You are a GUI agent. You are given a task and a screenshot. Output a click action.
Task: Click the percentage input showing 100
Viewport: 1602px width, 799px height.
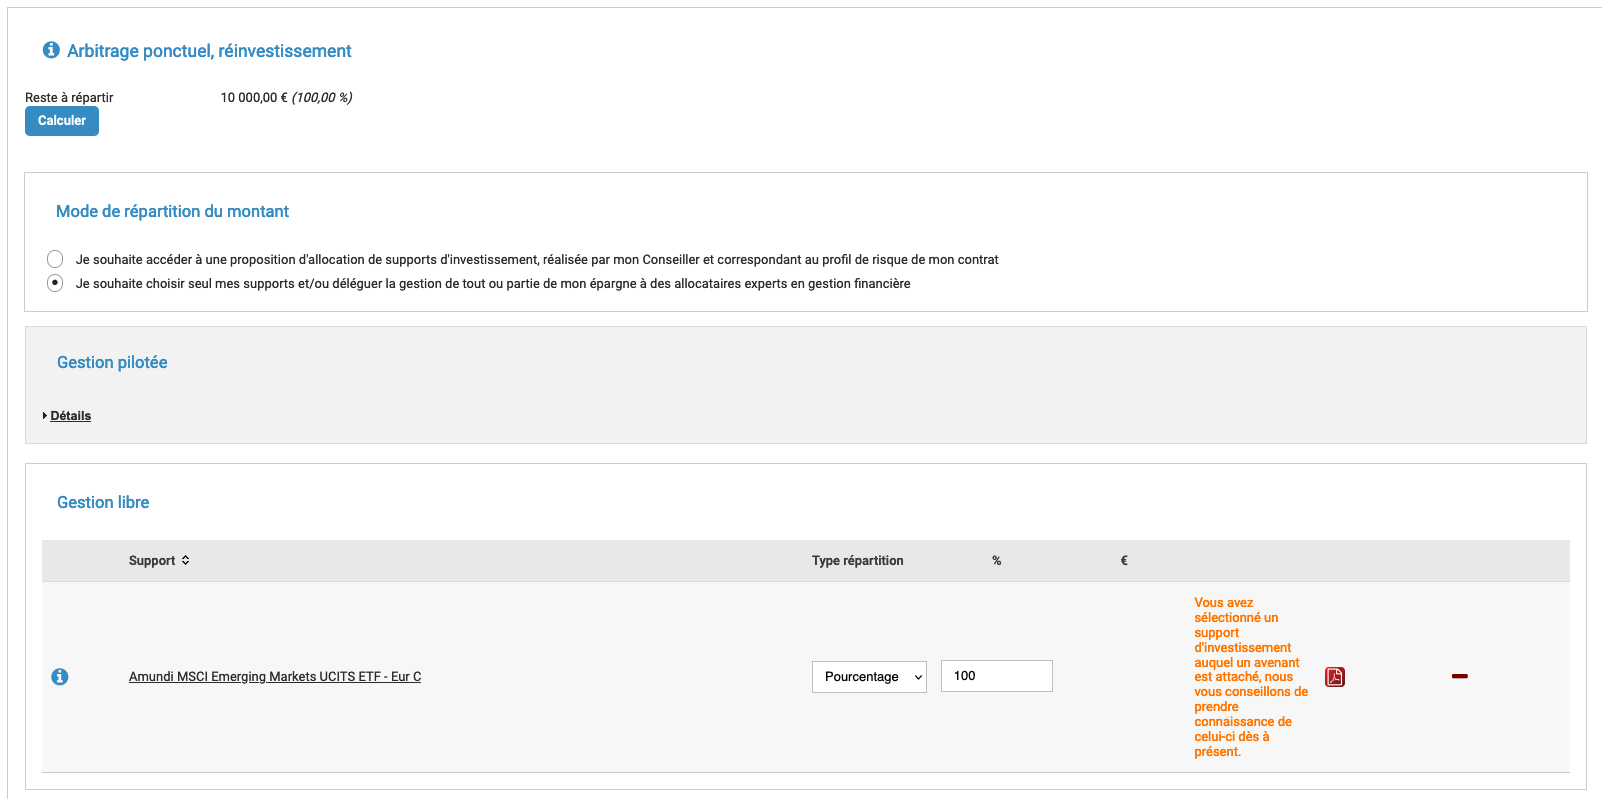coord(996,675)
